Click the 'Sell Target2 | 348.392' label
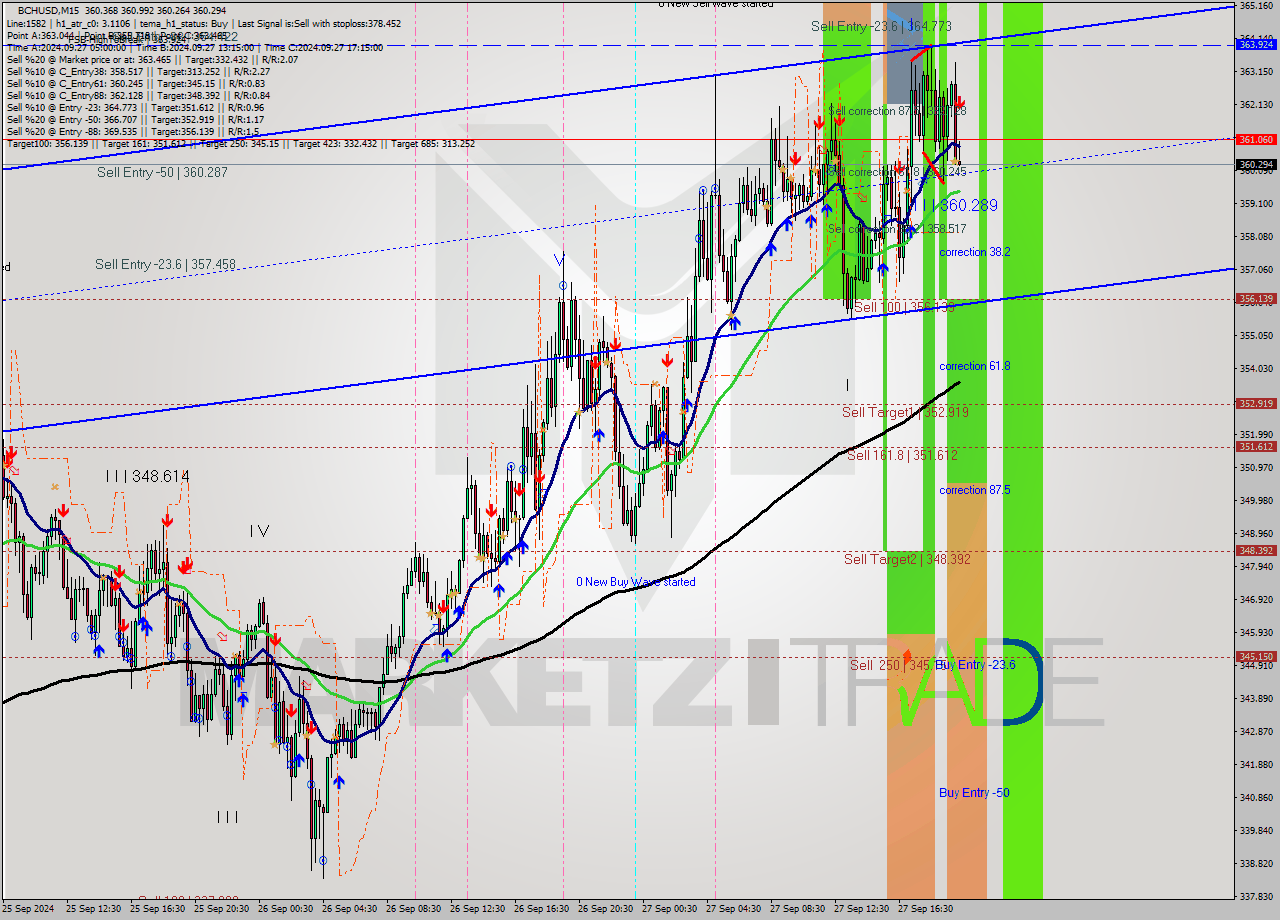 coord(907,559)
